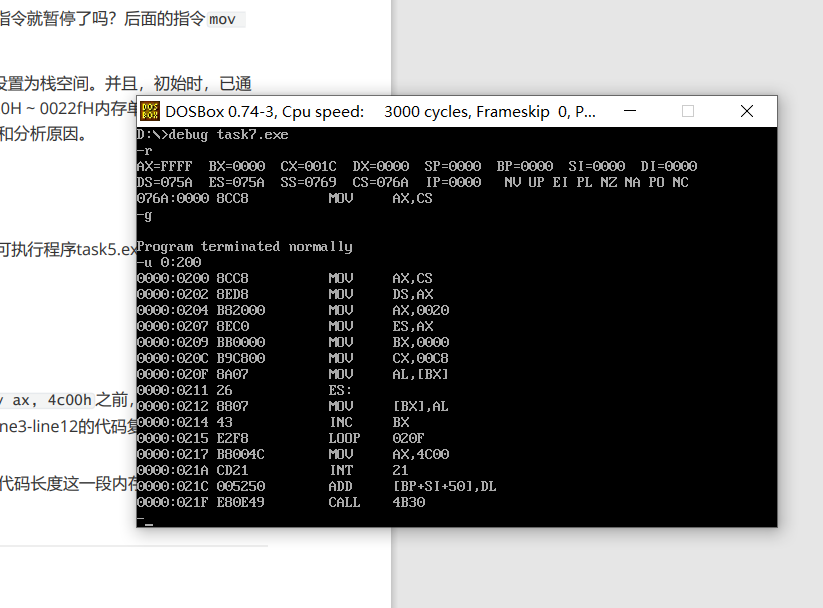
Task: Click the flags 'NV UP EI PL NZ NA PO NC'
Action: click(596, 183)
